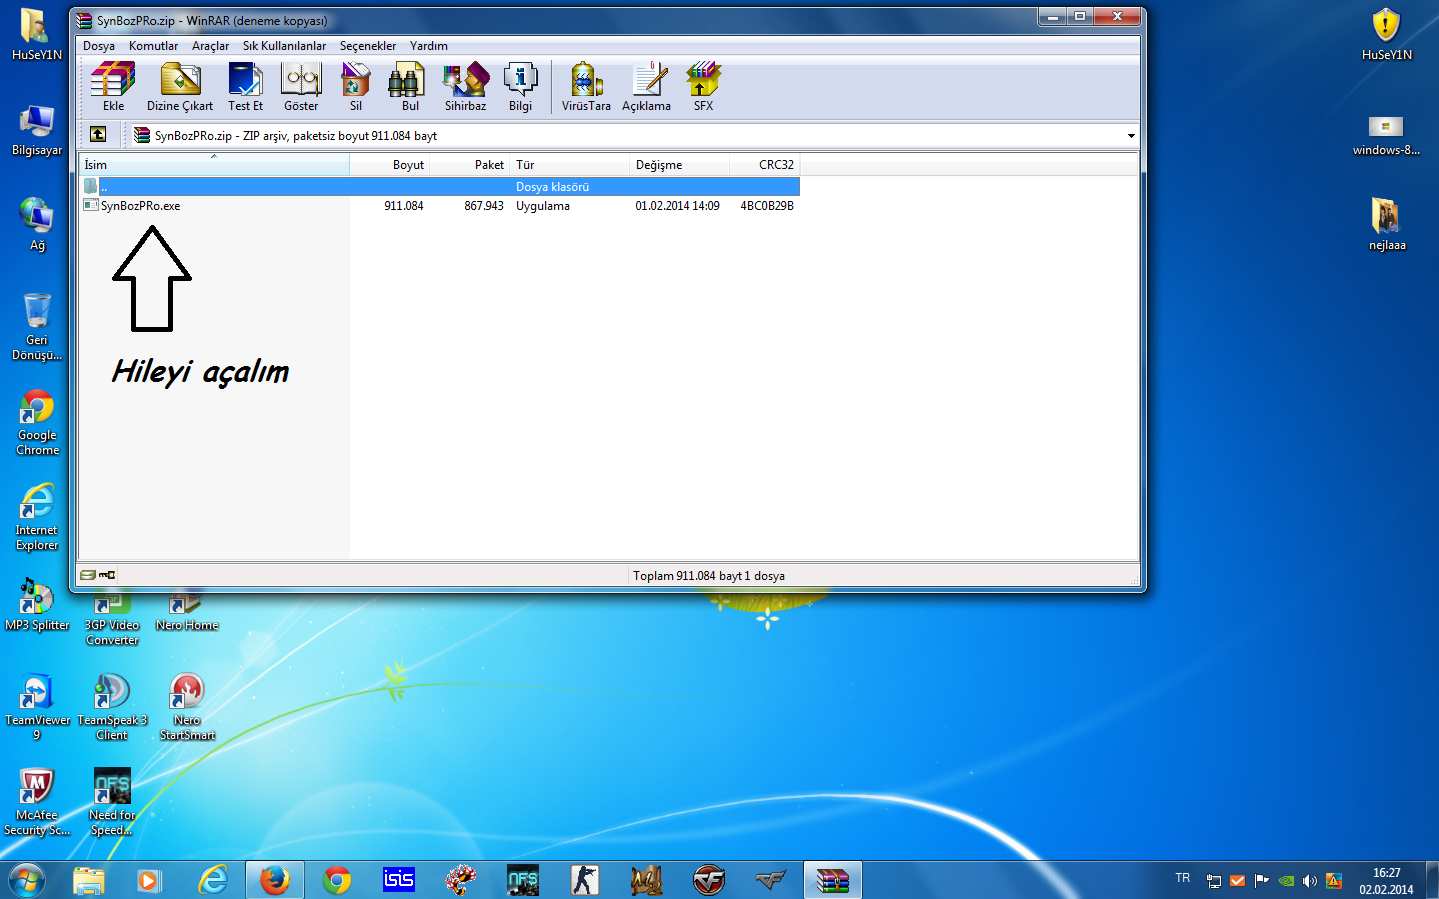Sort files by the Değişme column
Viewport: 1439px width, 899px height.
680,165
